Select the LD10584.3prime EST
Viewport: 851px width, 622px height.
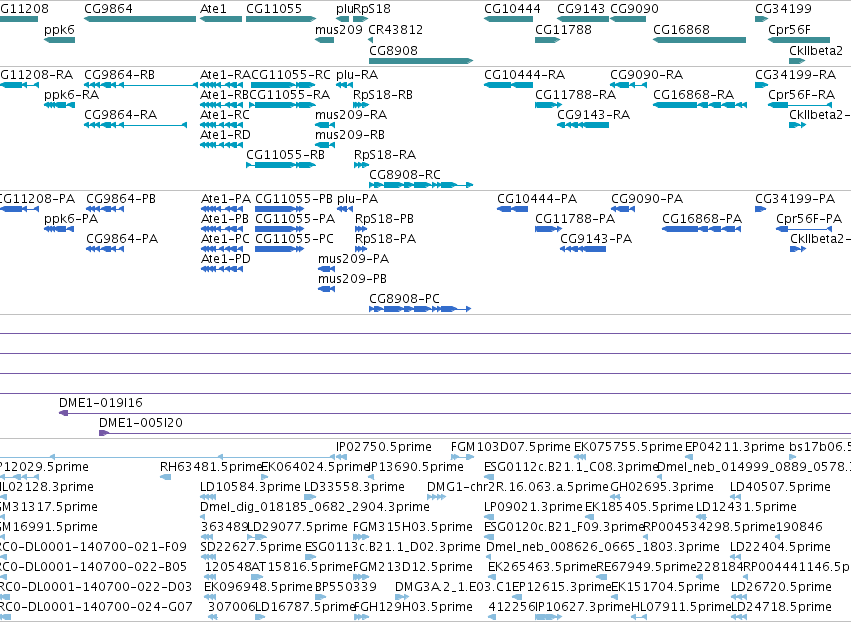coord(207,497)
